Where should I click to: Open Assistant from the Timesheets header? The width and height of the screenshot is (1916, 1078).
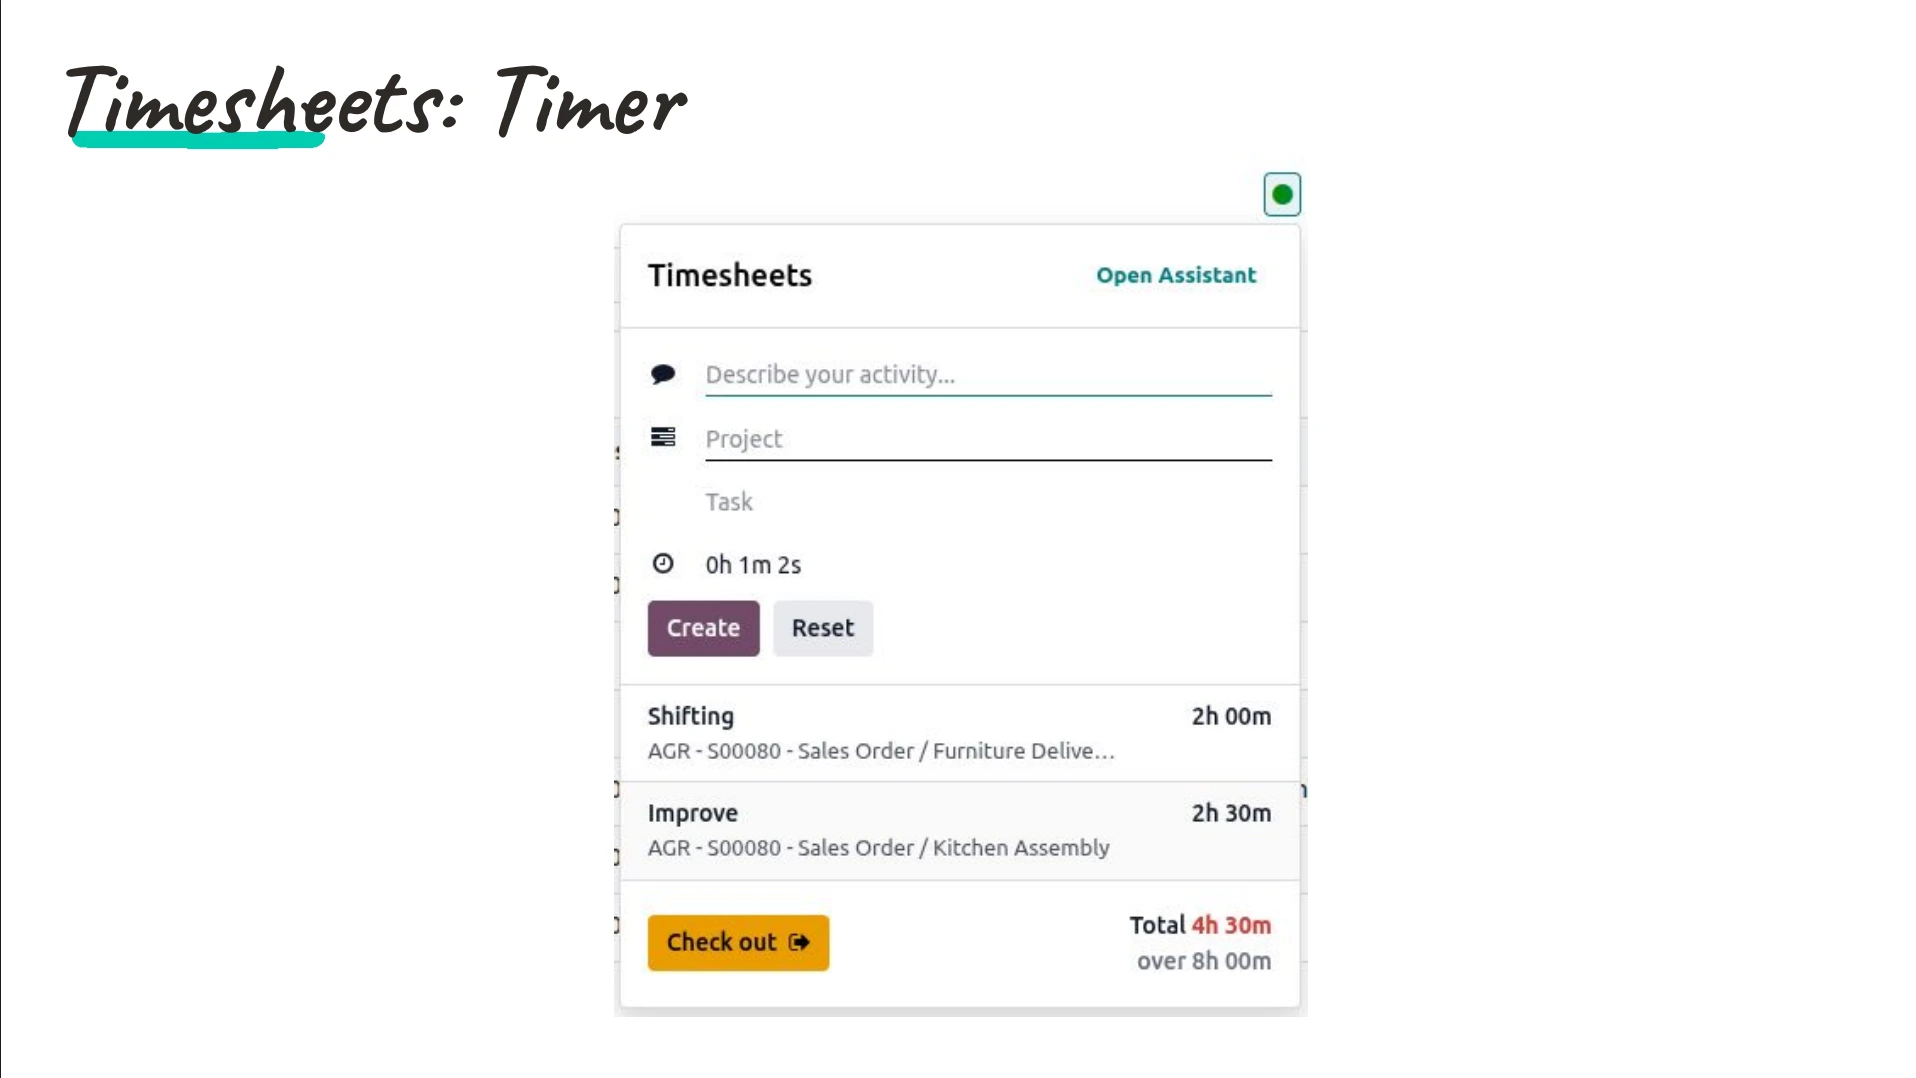[1175, 276]
